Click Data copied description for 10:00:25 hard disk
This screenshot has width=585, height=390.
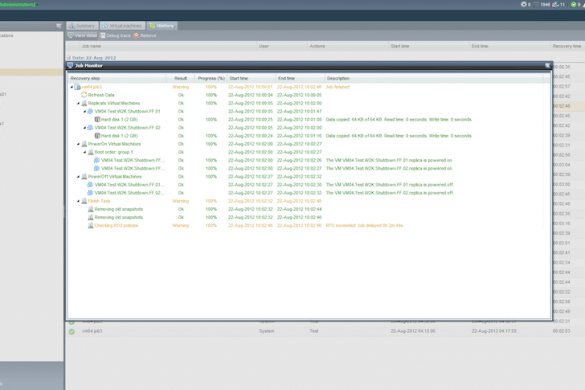point(398,119)
